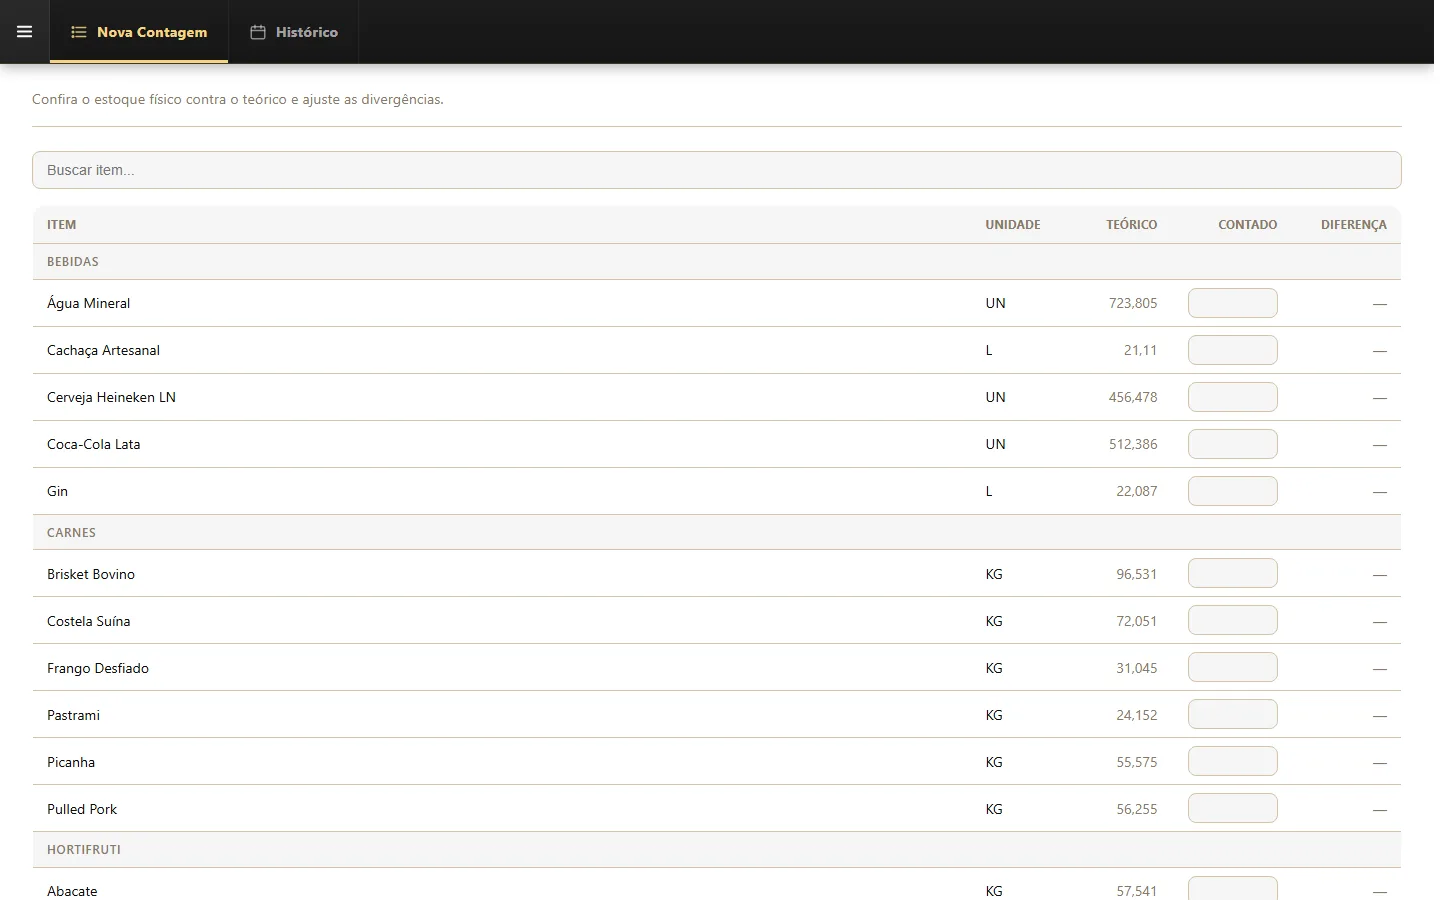This screenshot has width=1440, height=900.
Task: Click the UNIDADE column header
Action: pos(1013,225)
